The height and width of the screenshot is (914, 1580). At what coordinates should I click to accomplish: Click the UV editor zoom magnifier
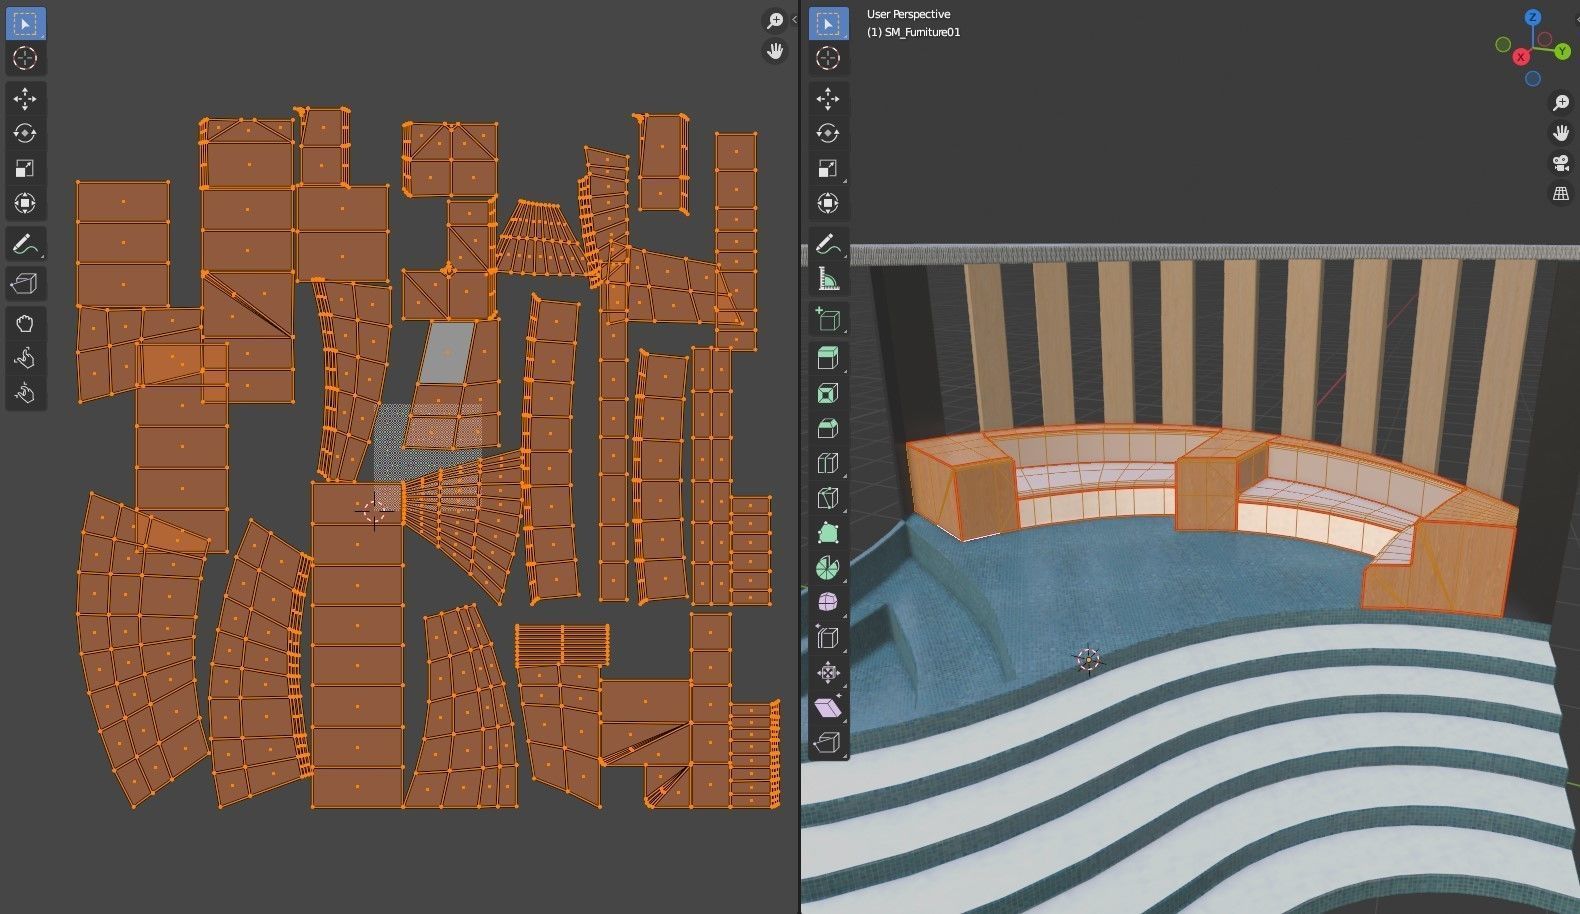tap(775, 20)
